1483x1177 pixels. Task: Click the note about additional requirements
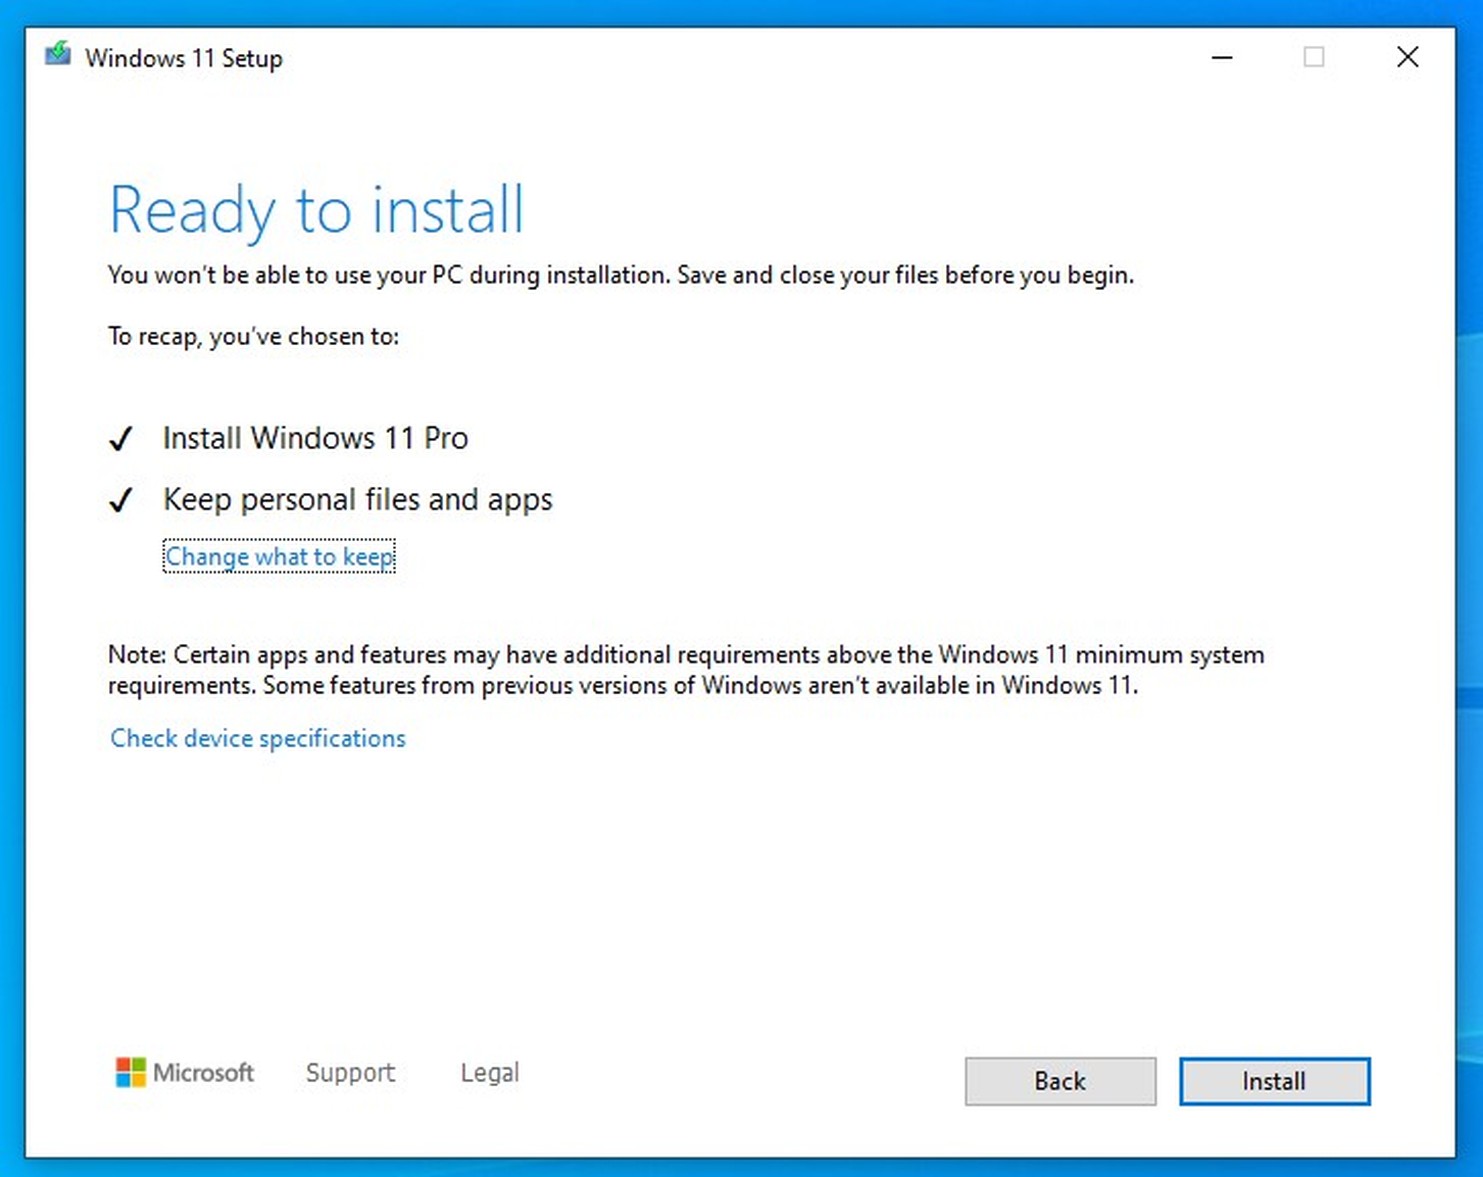pyautogui.click(x=686, y=670)
